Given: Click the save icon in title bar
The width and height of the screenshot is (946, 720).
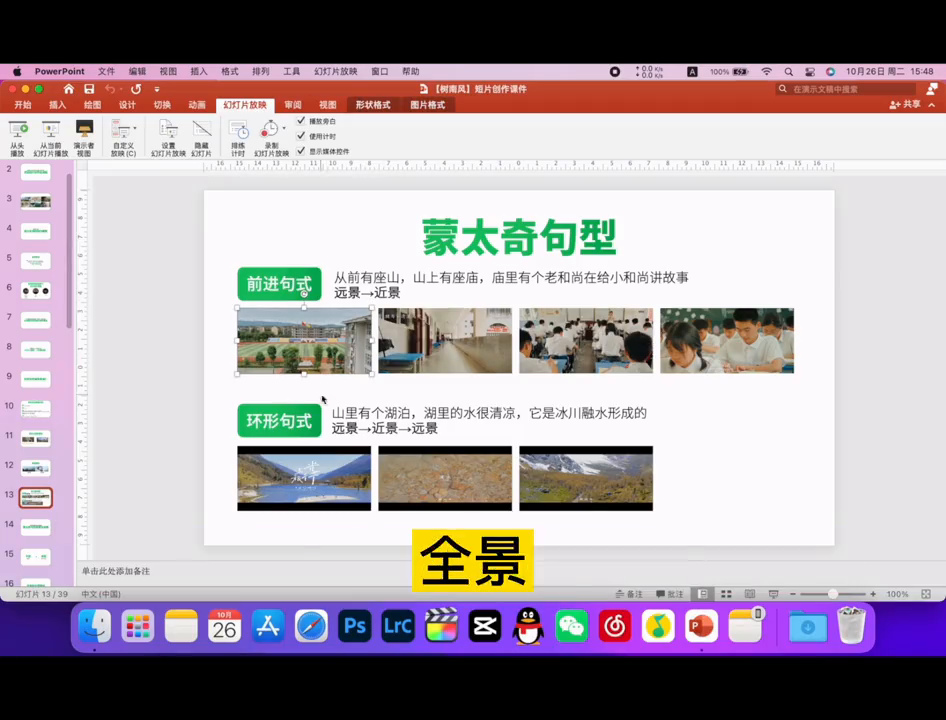Looking at the screenshot, I should click(x=88, y=89).
